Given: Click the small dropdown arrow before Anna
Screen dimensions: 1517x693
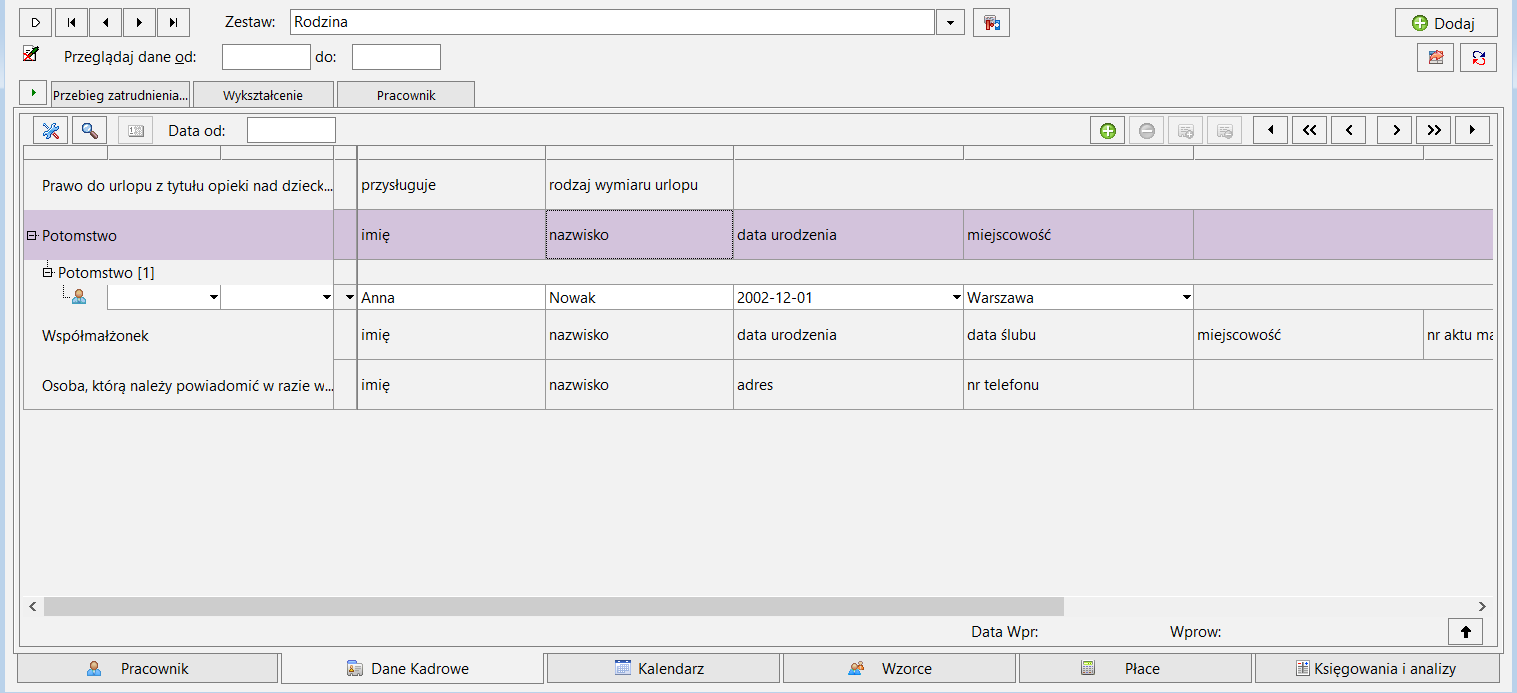Looking at the screenshot, I should tap(349, 297).
